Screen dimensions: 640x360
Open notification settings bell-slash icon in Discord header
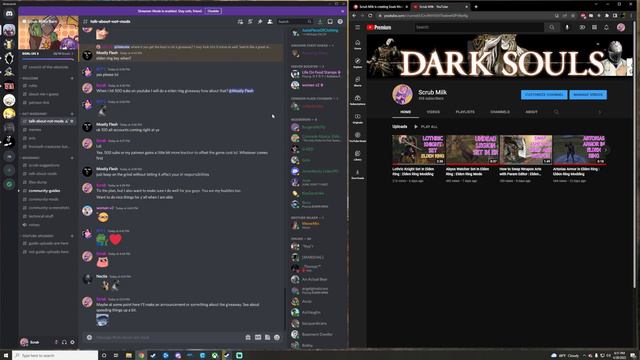(x=250, y=22)
